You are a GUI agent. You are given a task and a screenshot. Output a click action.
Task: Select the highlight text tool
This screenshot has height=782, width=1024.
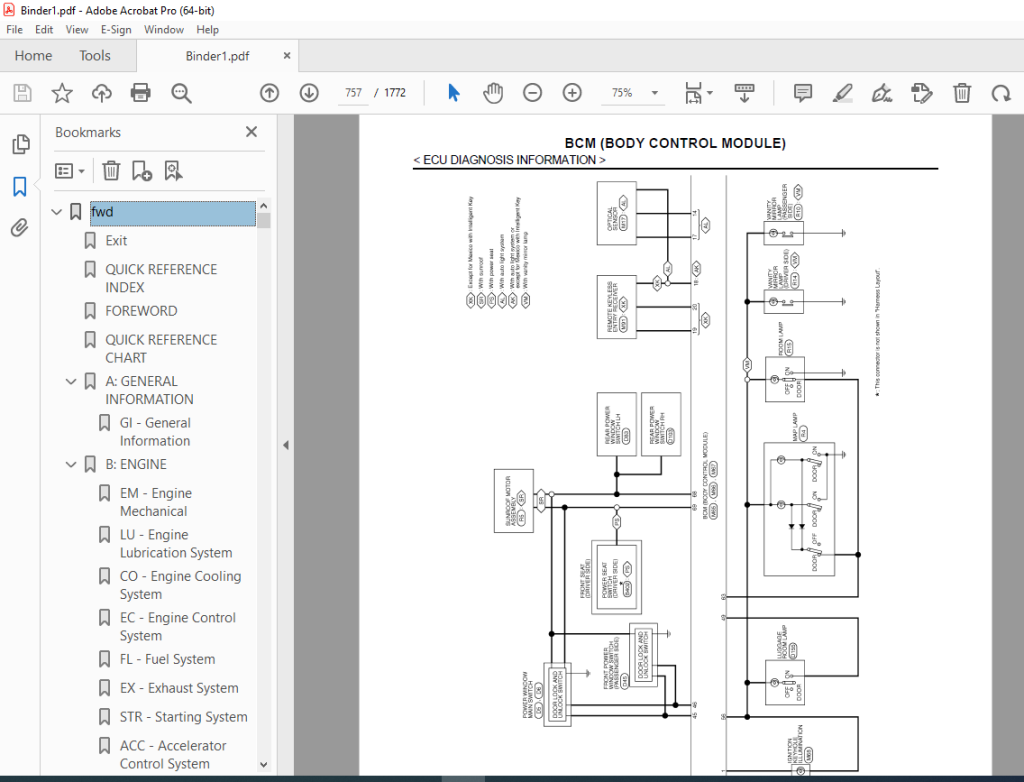(x=842, y=93)
